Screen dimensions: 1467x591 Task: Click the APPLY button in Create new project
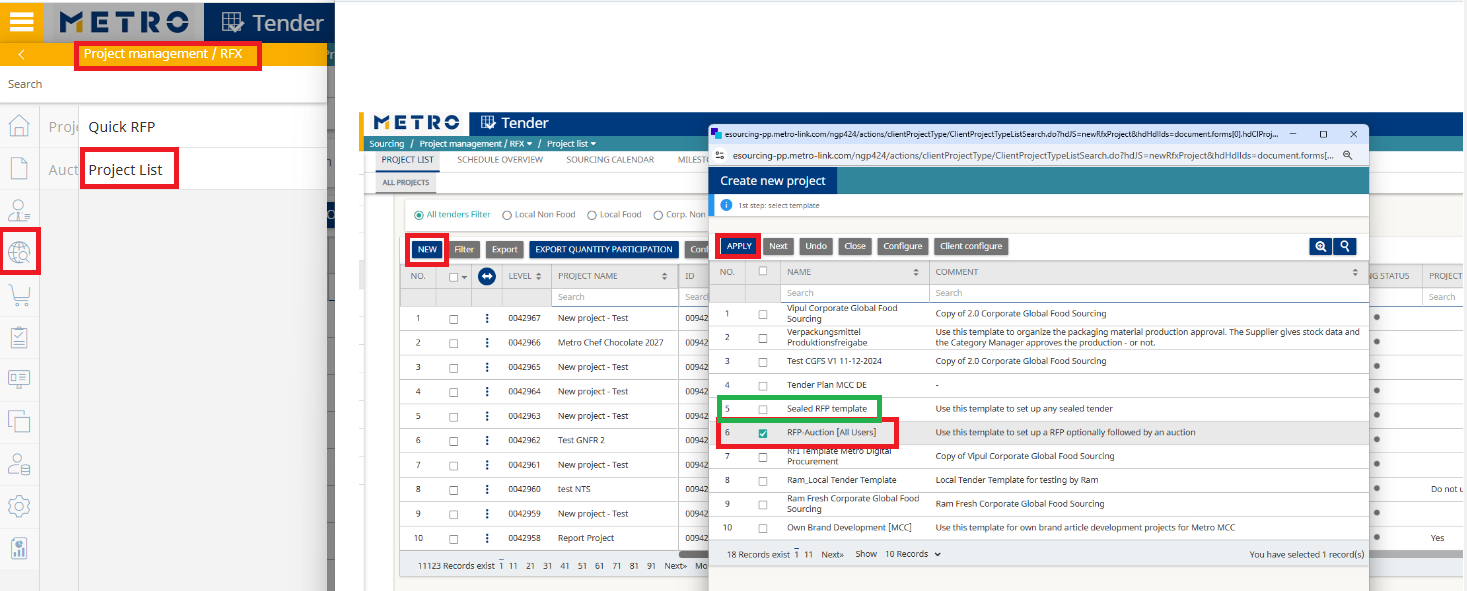click(739, 246)
